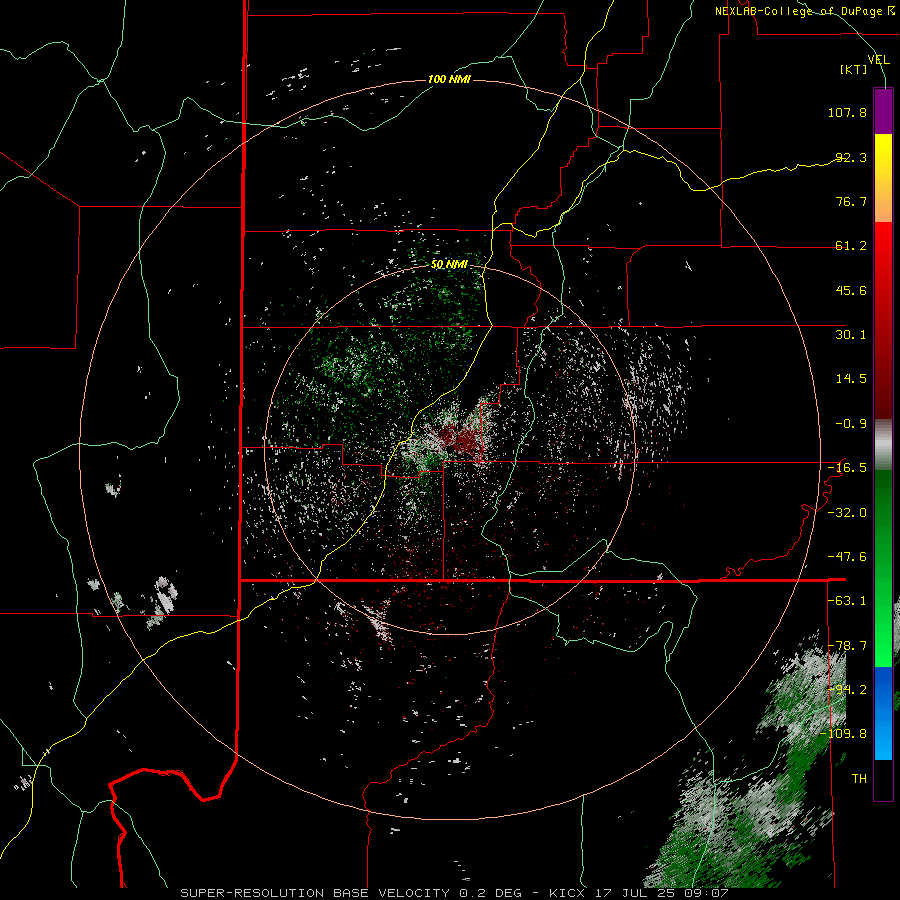
Task: Click the 100 NMI range ring label
Action: [x=449, y=79]
